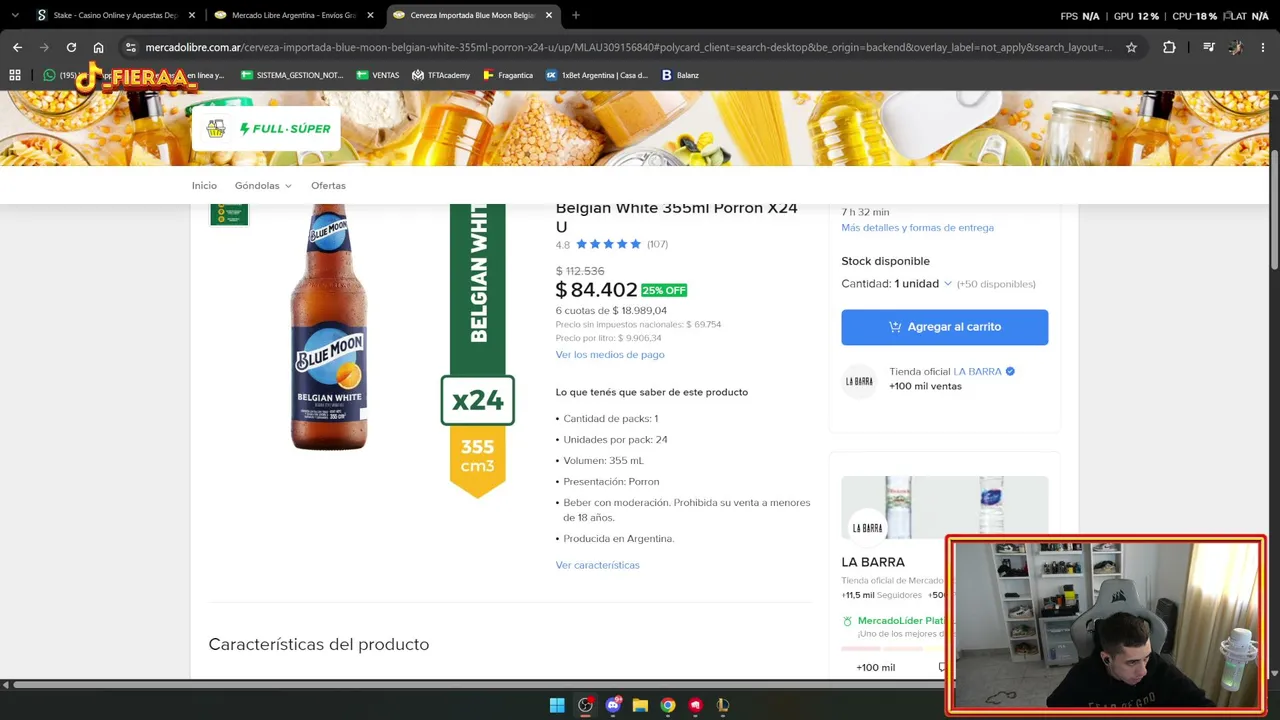Close the Stake Casino tab
The image size is (1280, 720).
click(x=192, y=15)
